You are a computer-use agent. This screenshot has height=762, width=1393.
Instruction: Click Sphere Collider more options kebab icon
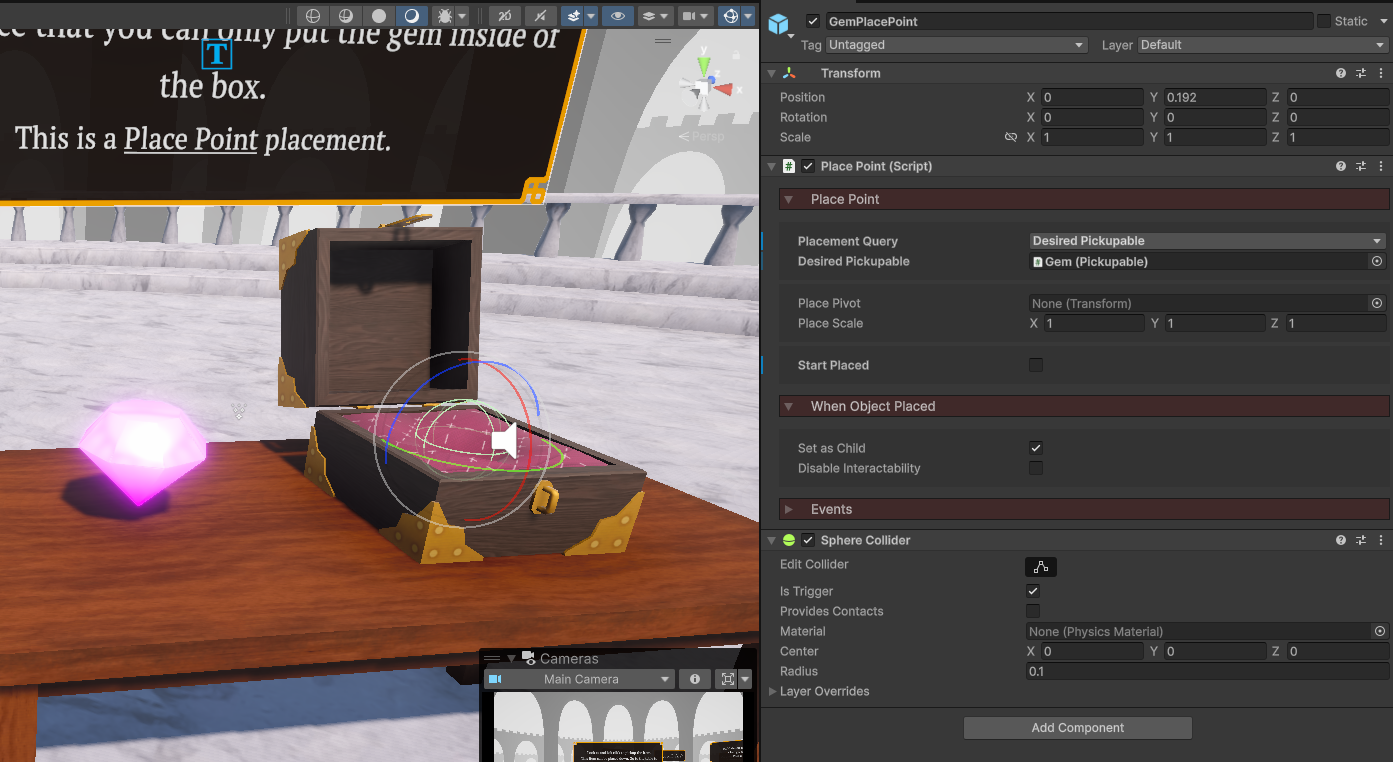pos(1380,540)
